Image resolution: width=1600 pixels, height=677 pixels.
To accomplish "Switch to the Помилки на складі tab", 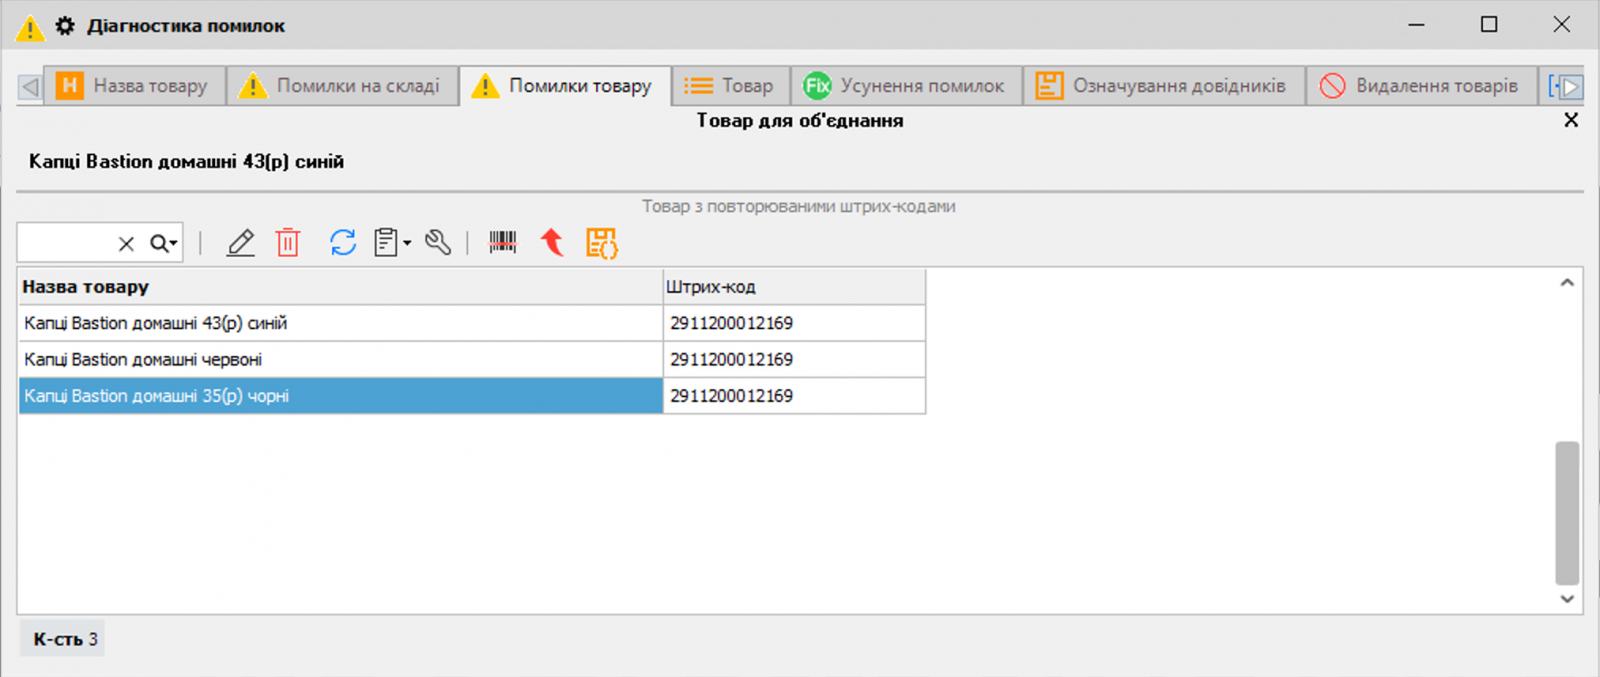I will point(342,86).
